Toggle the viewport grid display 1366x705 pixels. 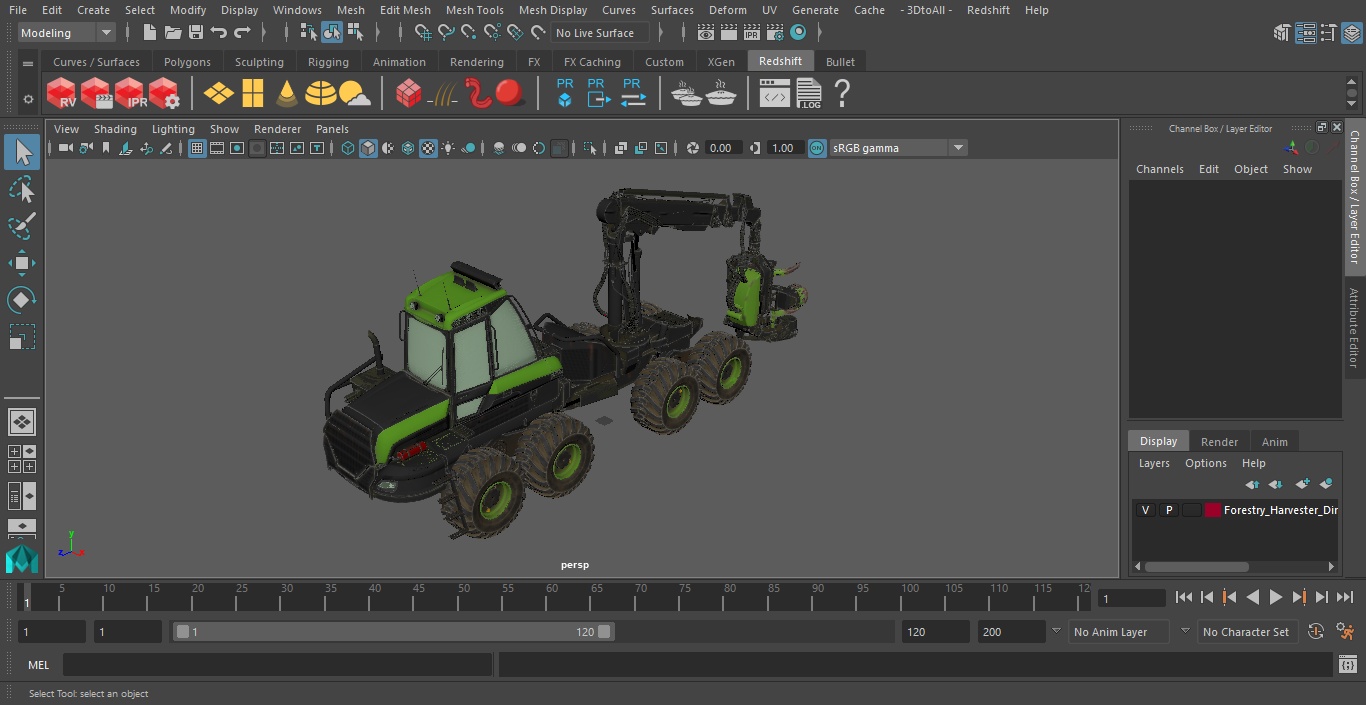click(197, 148)
